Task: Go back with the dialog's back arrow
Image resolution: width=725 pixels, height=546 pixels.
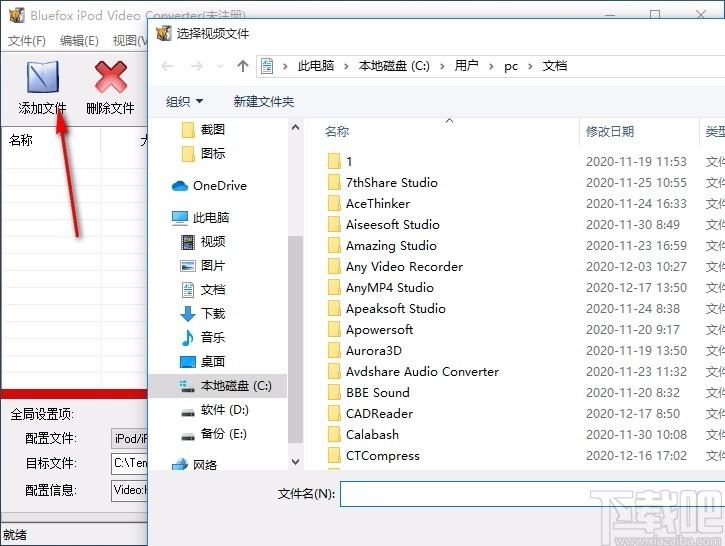Action: tap(167, 66)
